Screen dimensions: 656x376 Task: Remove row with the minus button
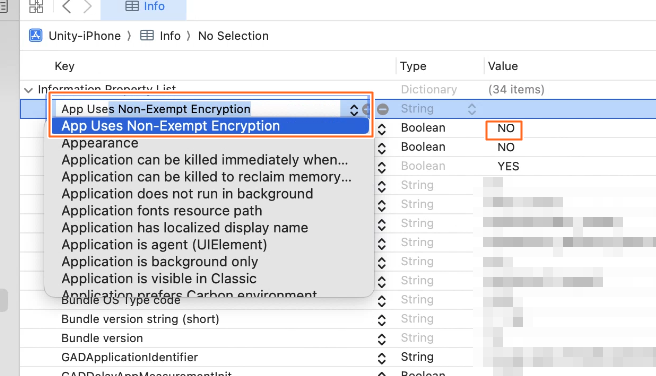[x=383, y=109]
